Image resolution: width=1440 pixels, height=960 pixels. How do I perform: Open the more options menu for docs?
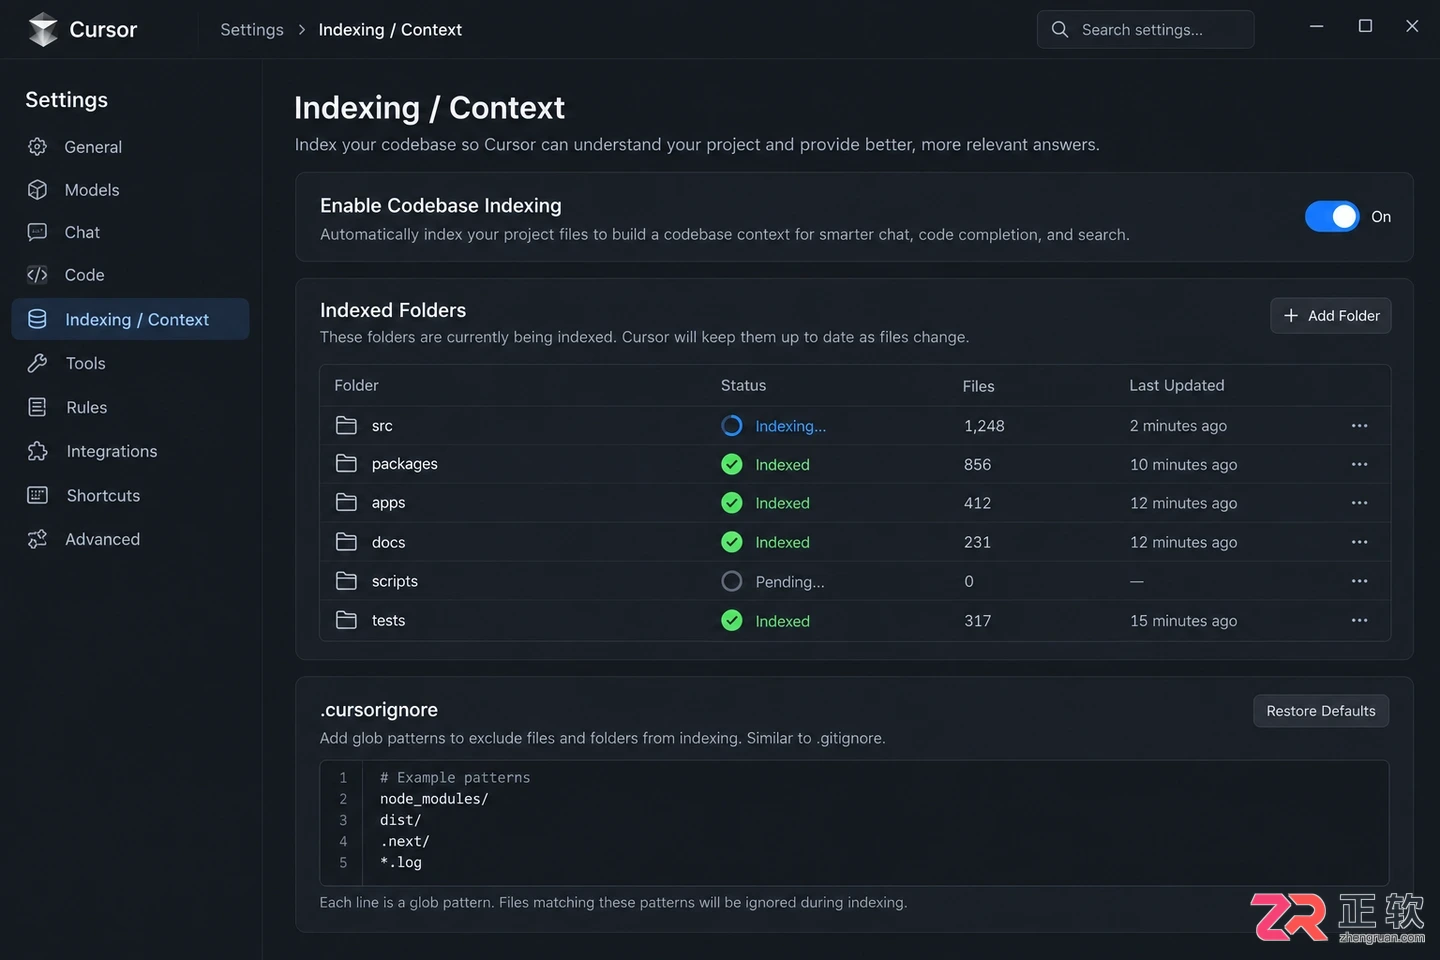point(1359,542)
